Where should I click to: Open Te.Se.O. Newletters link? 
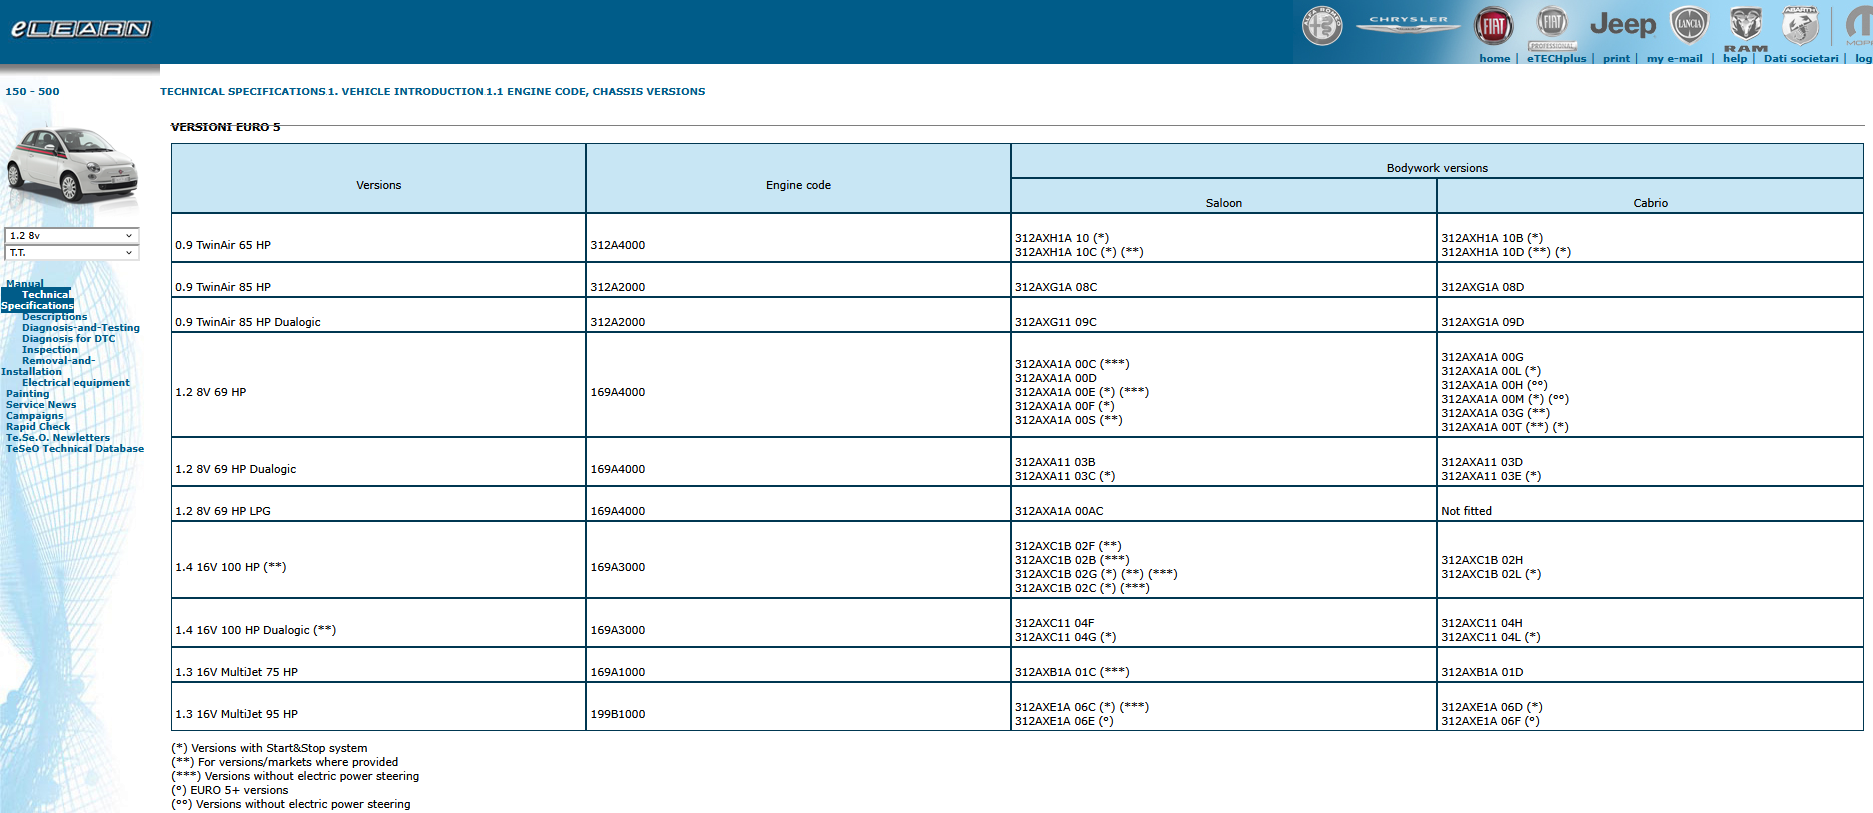[x=58, y=438]
